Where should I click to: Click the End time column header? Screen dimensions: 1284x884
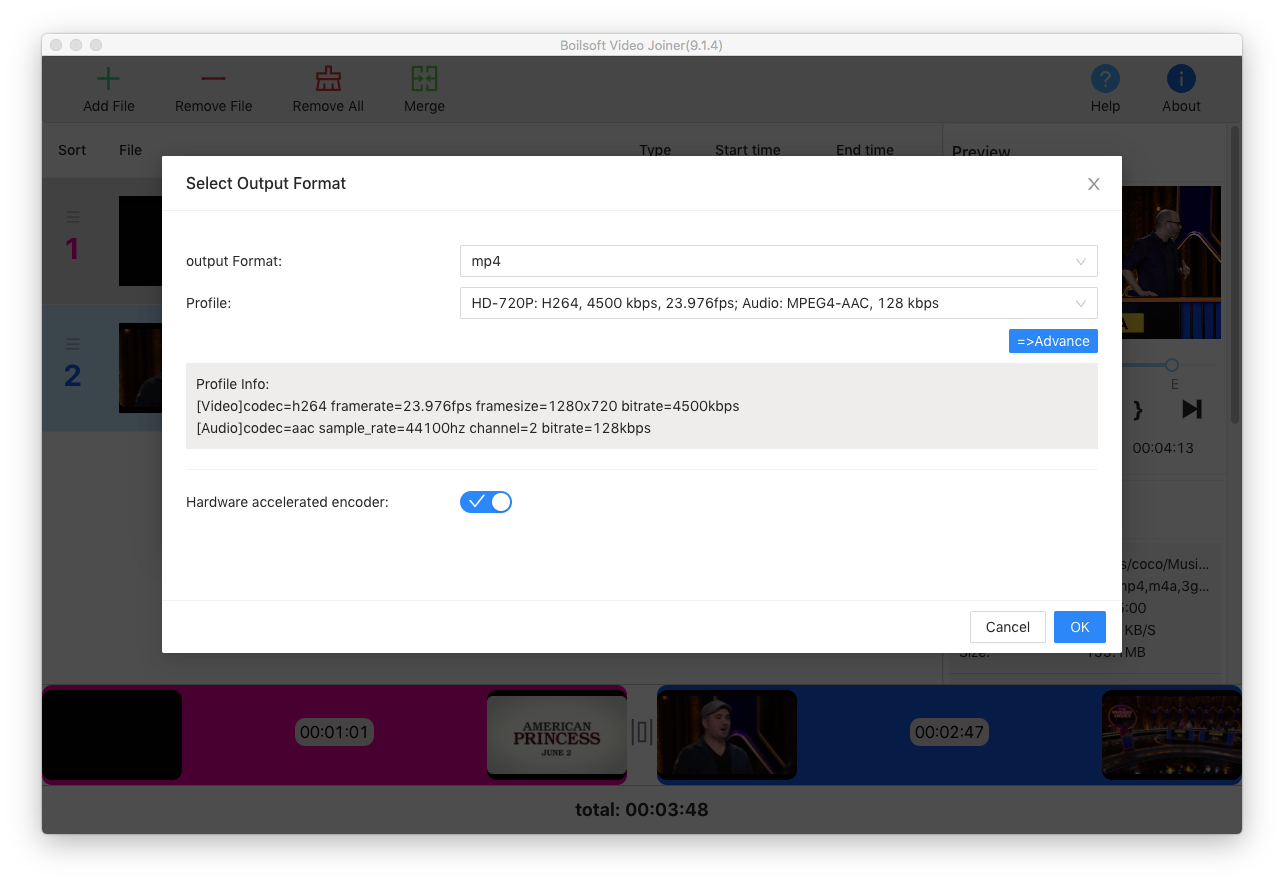tap(864, 150)
